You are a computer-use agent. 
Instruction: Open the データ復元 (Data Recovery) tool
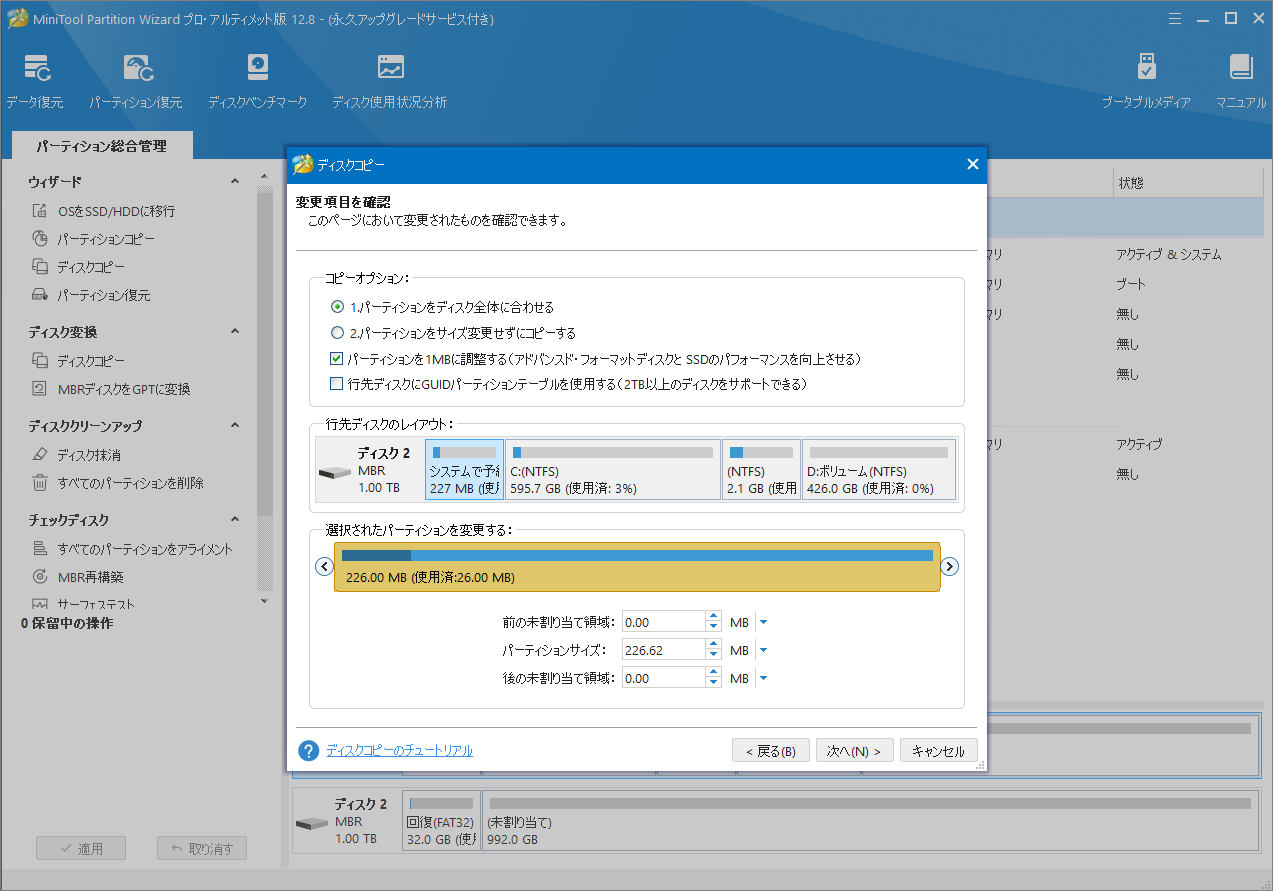click(x=36, y=78)
